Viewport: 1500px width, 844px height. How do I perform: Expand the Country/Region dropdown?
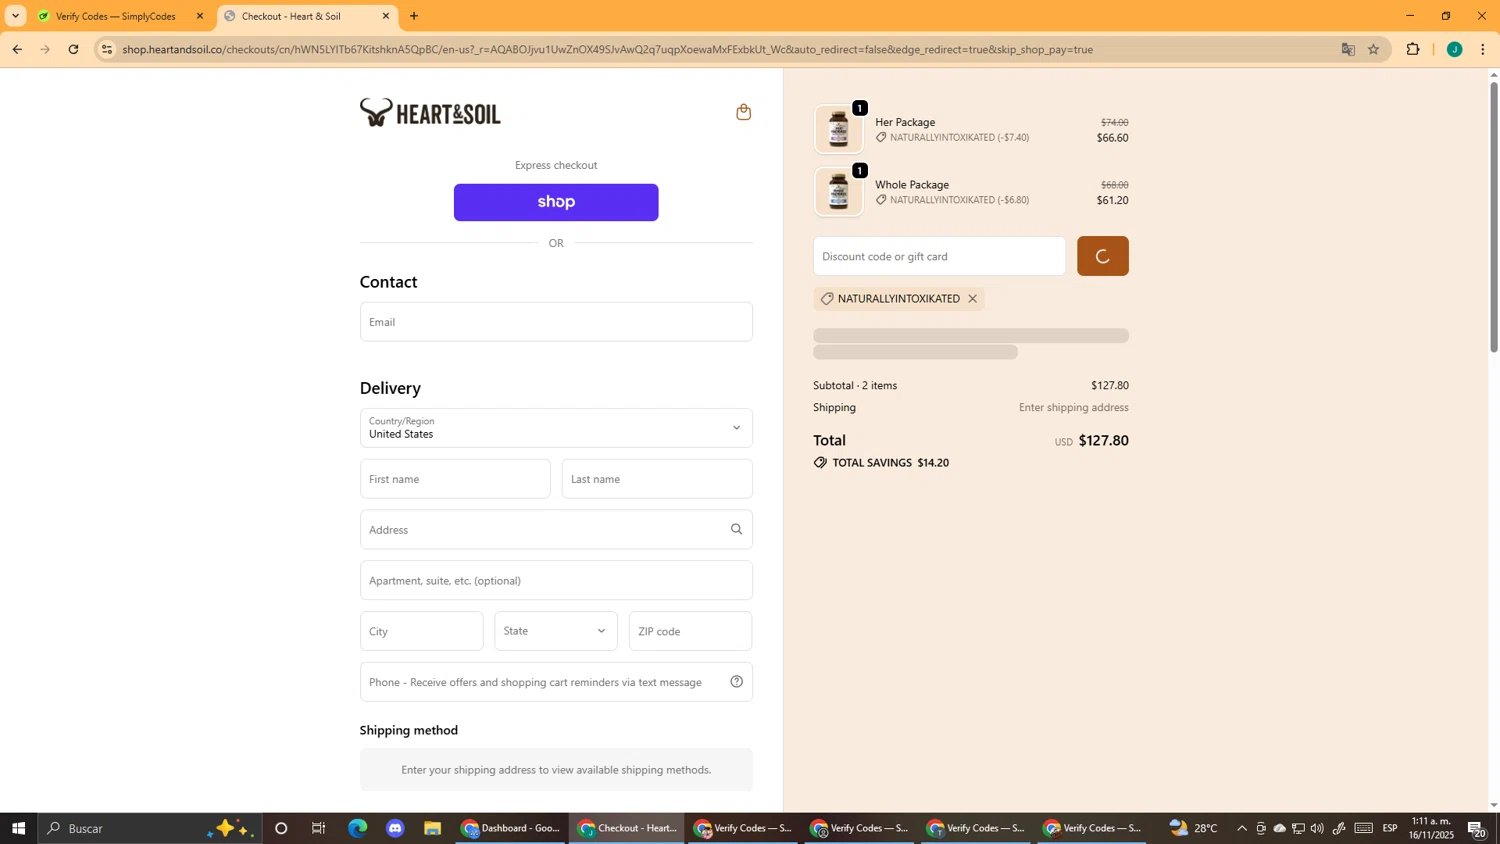point(556,428)
